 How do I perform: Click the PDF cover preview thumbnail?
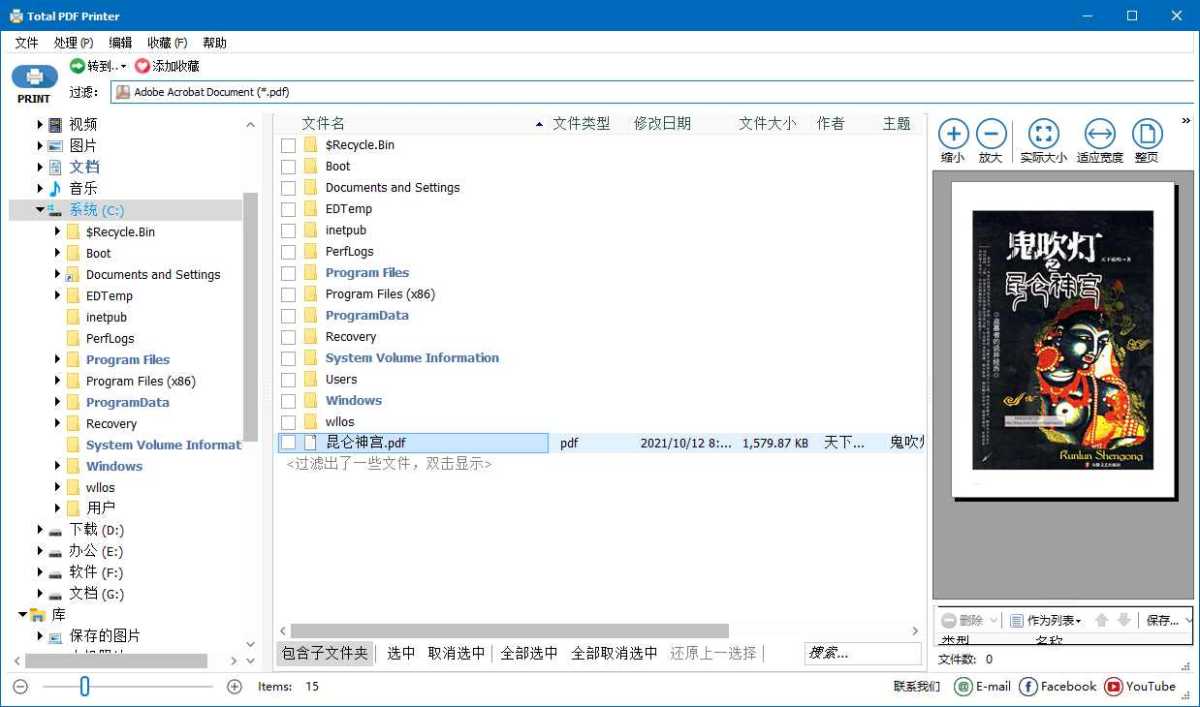[x=1063, y=340]
